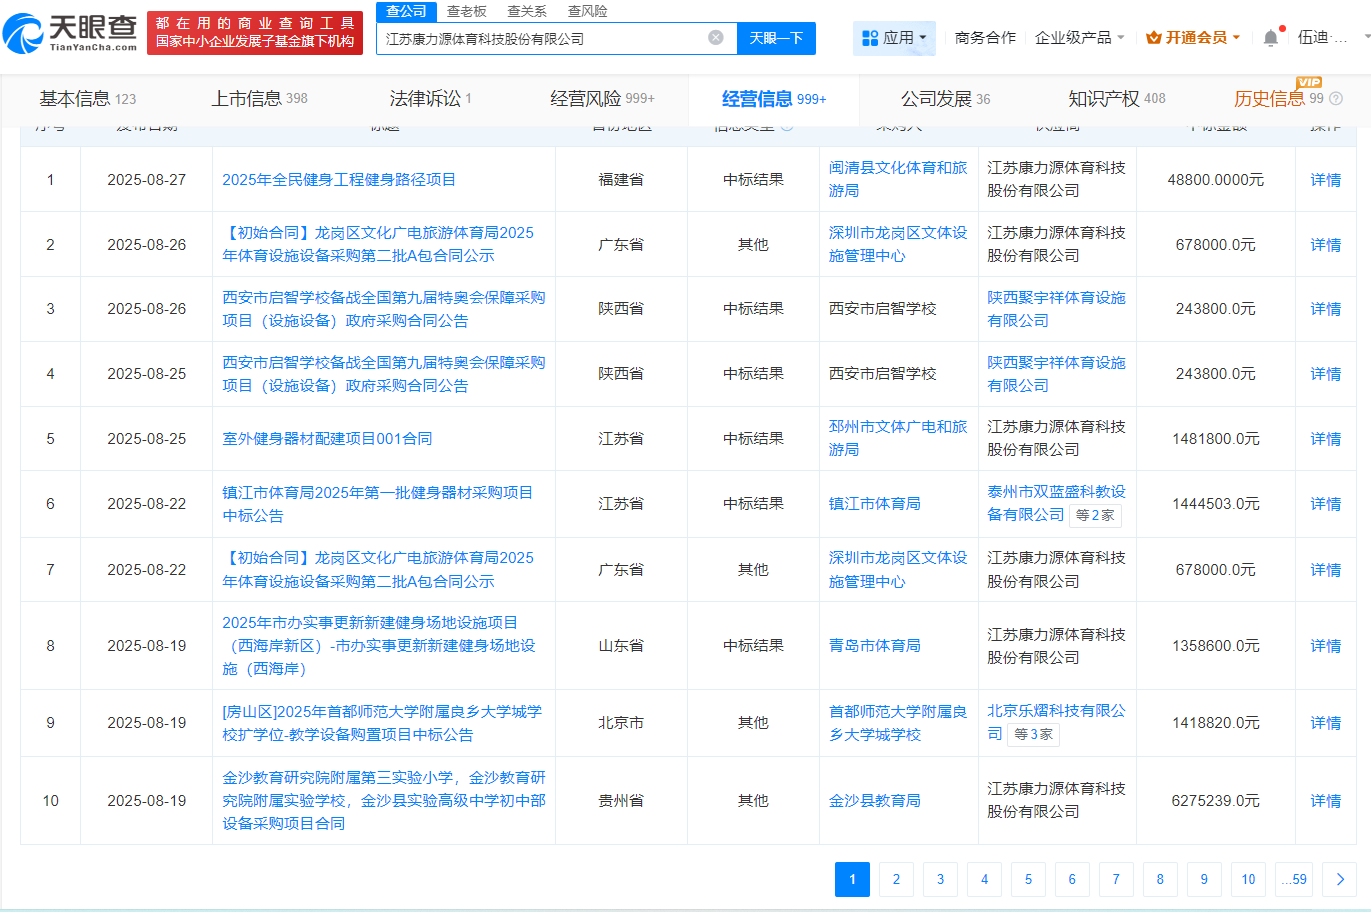Open 详情 for row 9 北京市
Image resolution: width=1371 pixels, height=912 pixels.
1326,723
